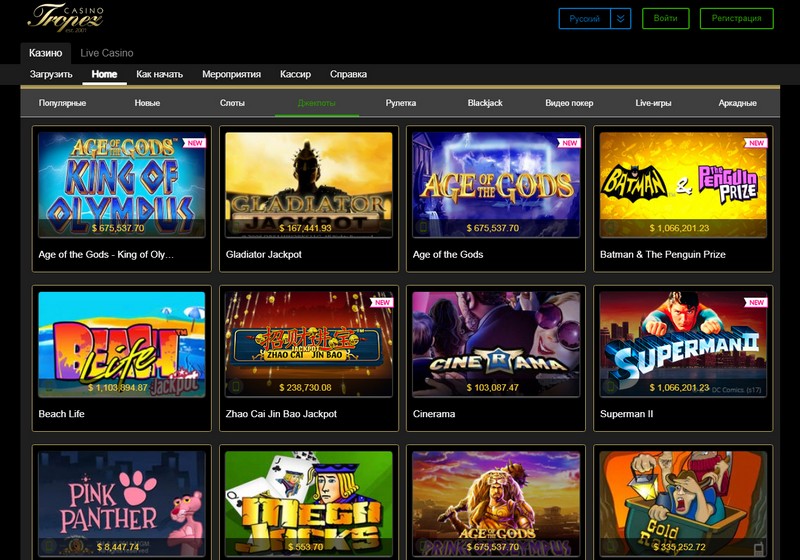Open the Gladiator Jackpot game thumbnail
Image resolution: width=800 pixels, height=560 pixels.
point(309,185)
